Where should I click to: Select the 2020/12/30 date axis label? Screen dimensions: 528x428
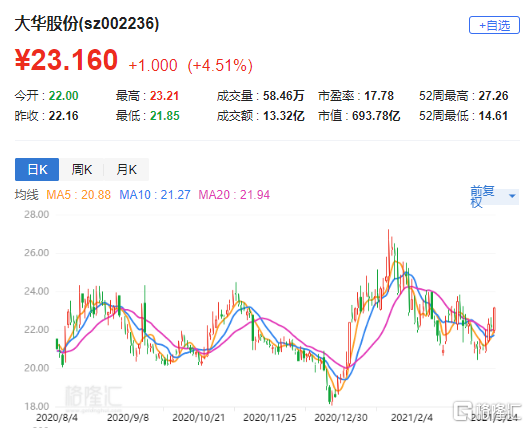tap(341, 418)
